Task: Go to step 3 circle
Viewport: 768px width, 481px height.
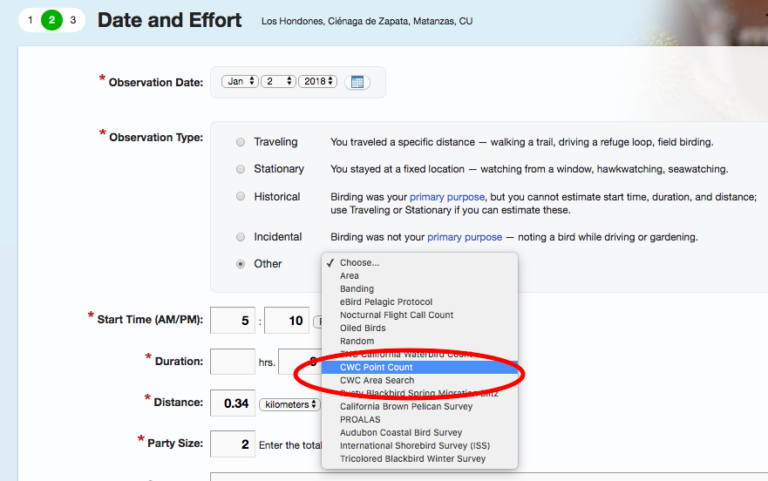Action: (73, 20)
